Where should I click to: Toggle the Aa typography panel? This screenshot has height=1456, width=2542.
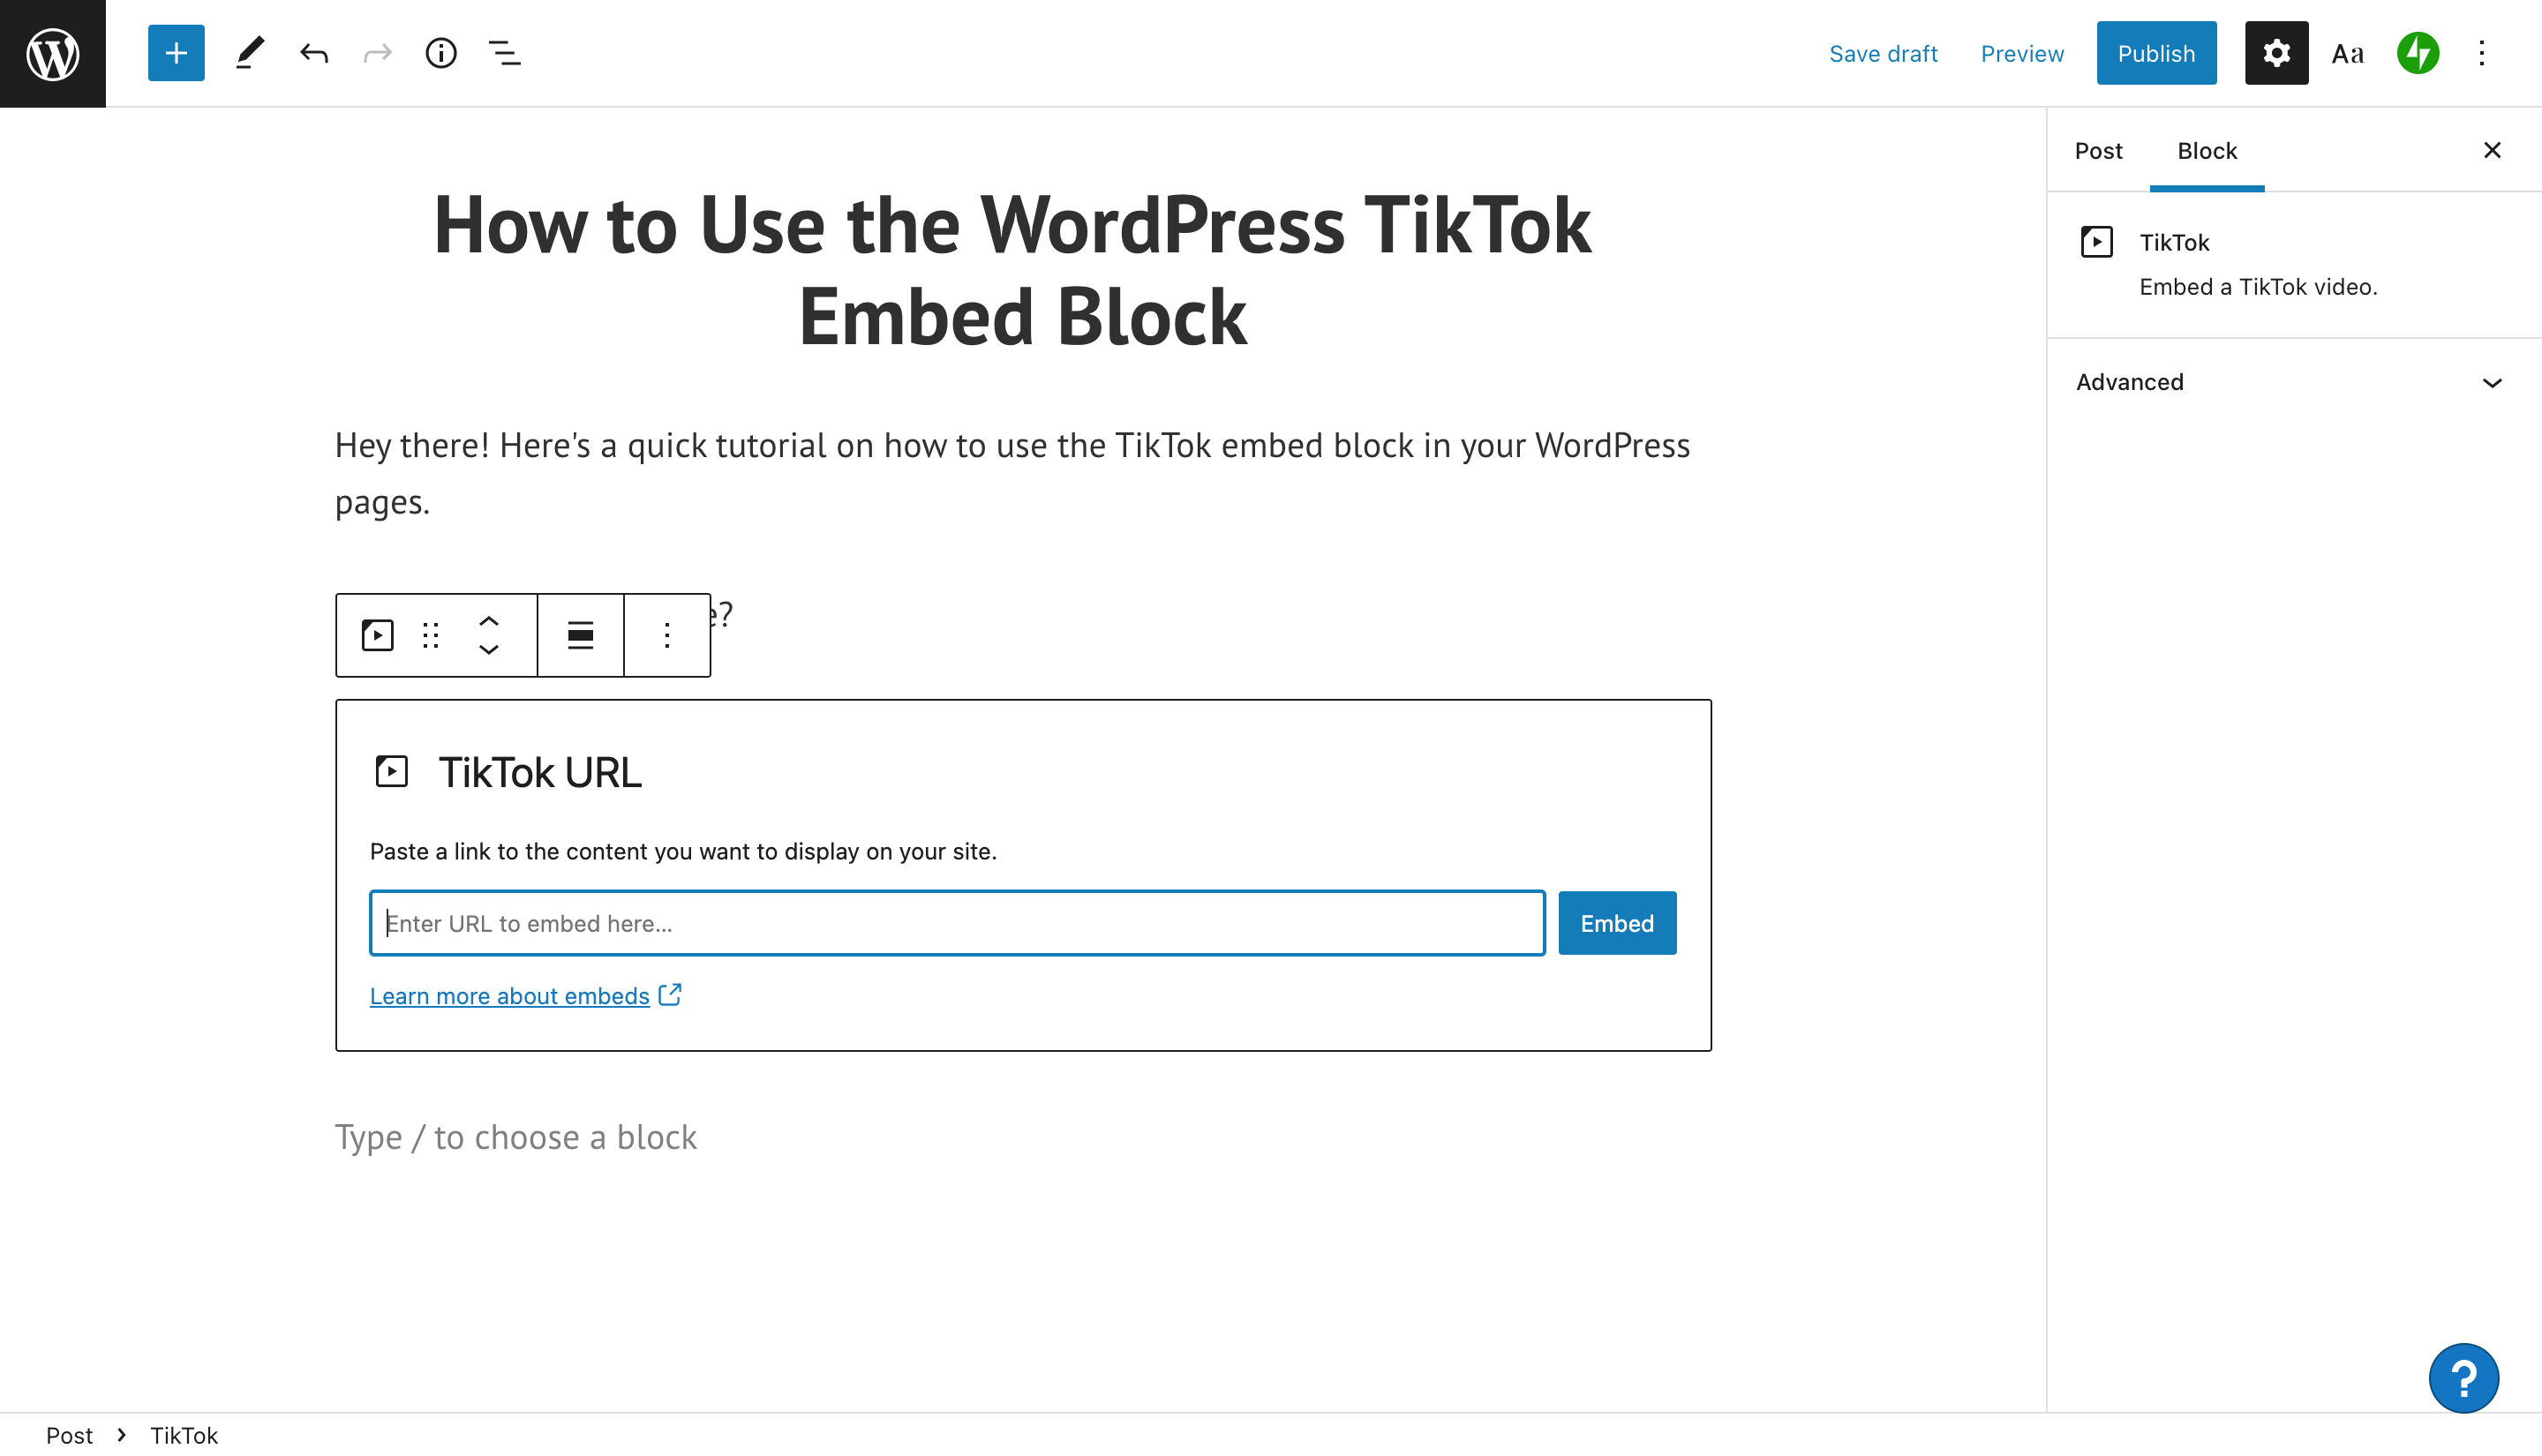click(x=2347, y=53)
